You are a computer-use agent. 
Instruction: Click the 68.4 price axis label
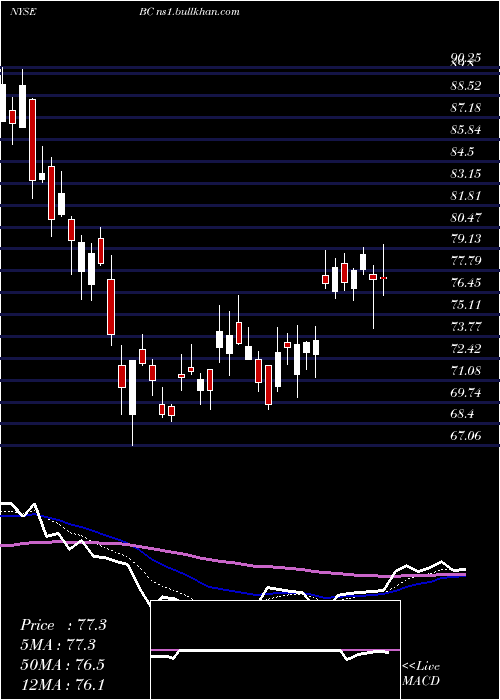462,414
